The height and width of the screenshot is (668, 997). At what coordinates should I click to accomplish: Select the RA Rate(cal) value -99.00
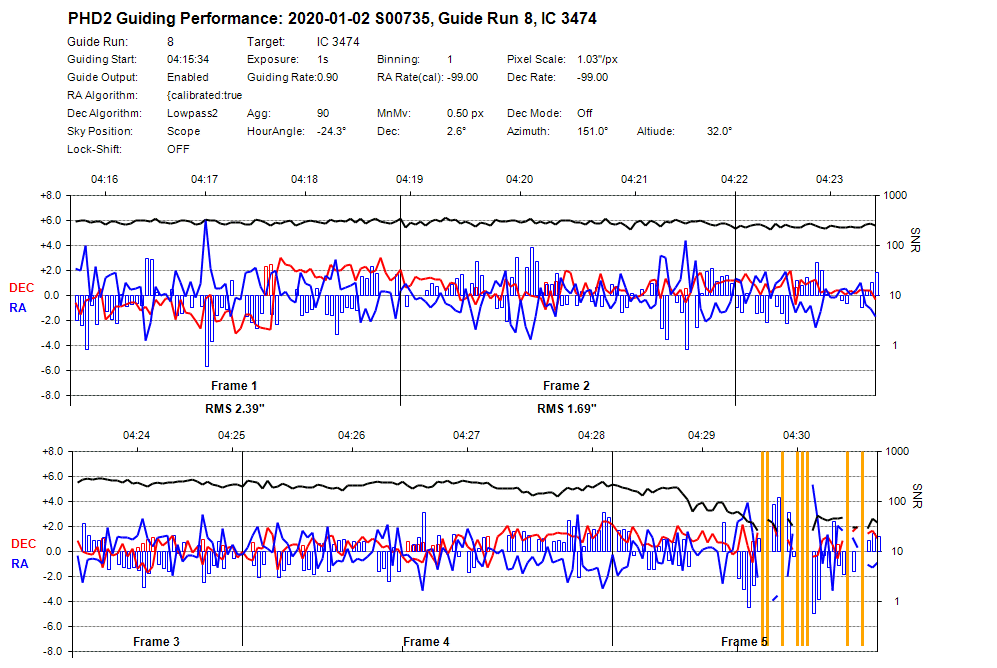462,77
